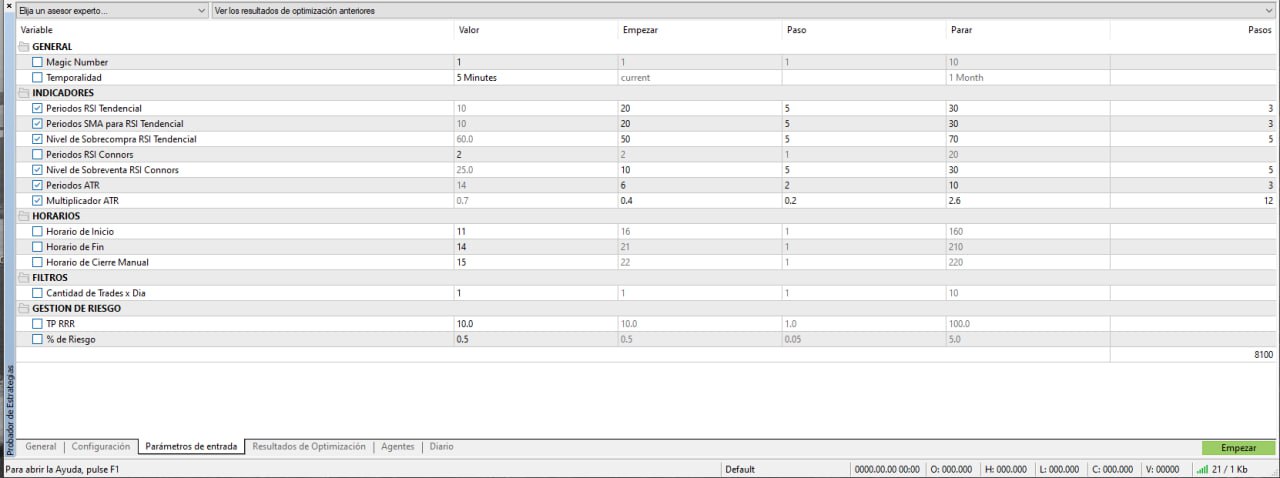This screenshot has height=478, width=1280.
Task: Check Horario de Cierre Manual box
Action: tap(37, 262)
